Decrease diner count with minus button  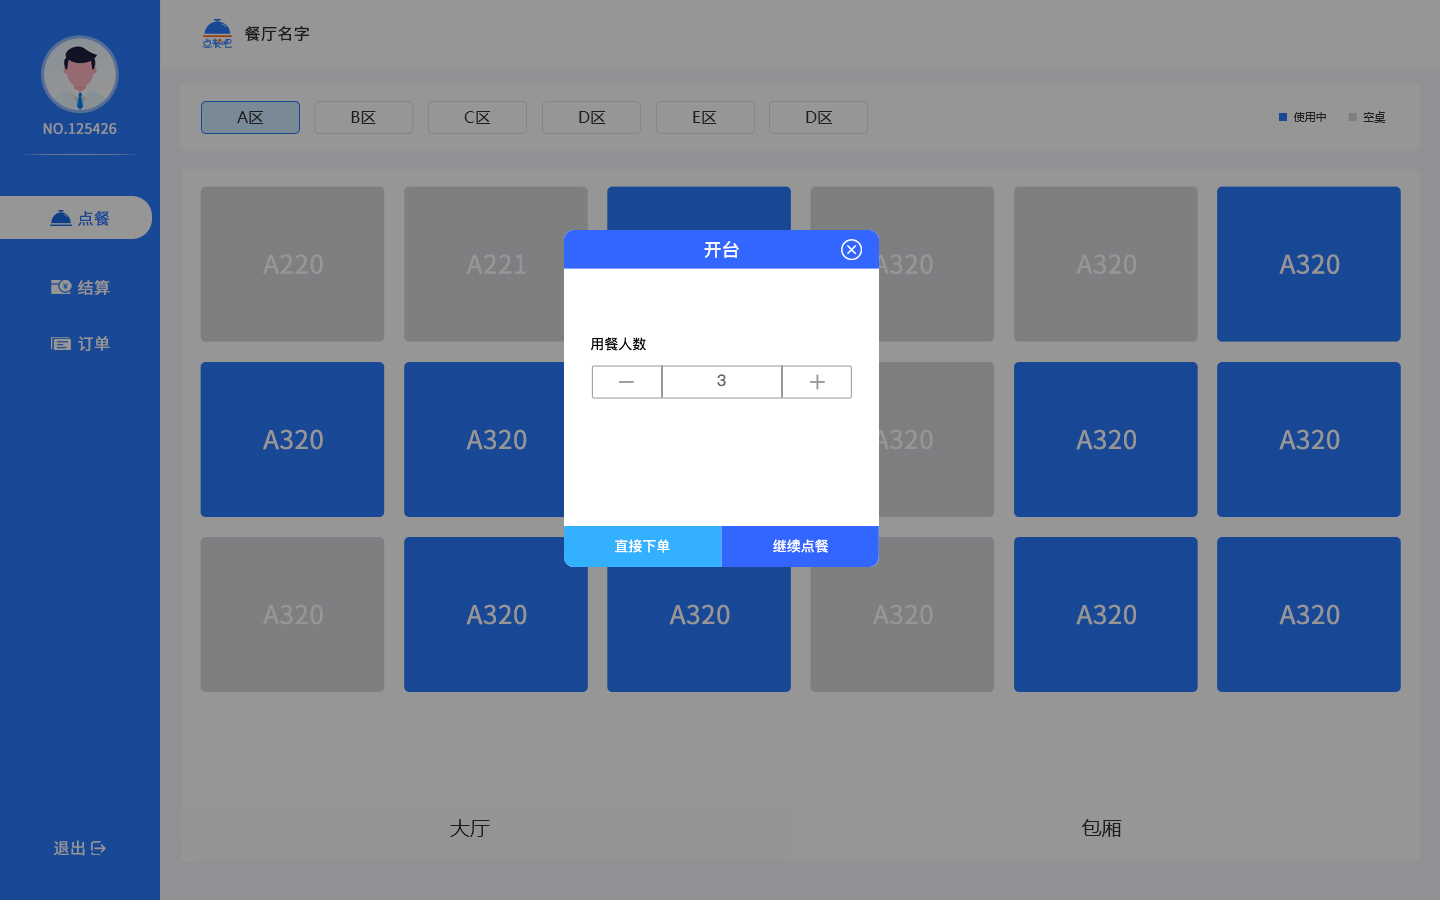626,382
